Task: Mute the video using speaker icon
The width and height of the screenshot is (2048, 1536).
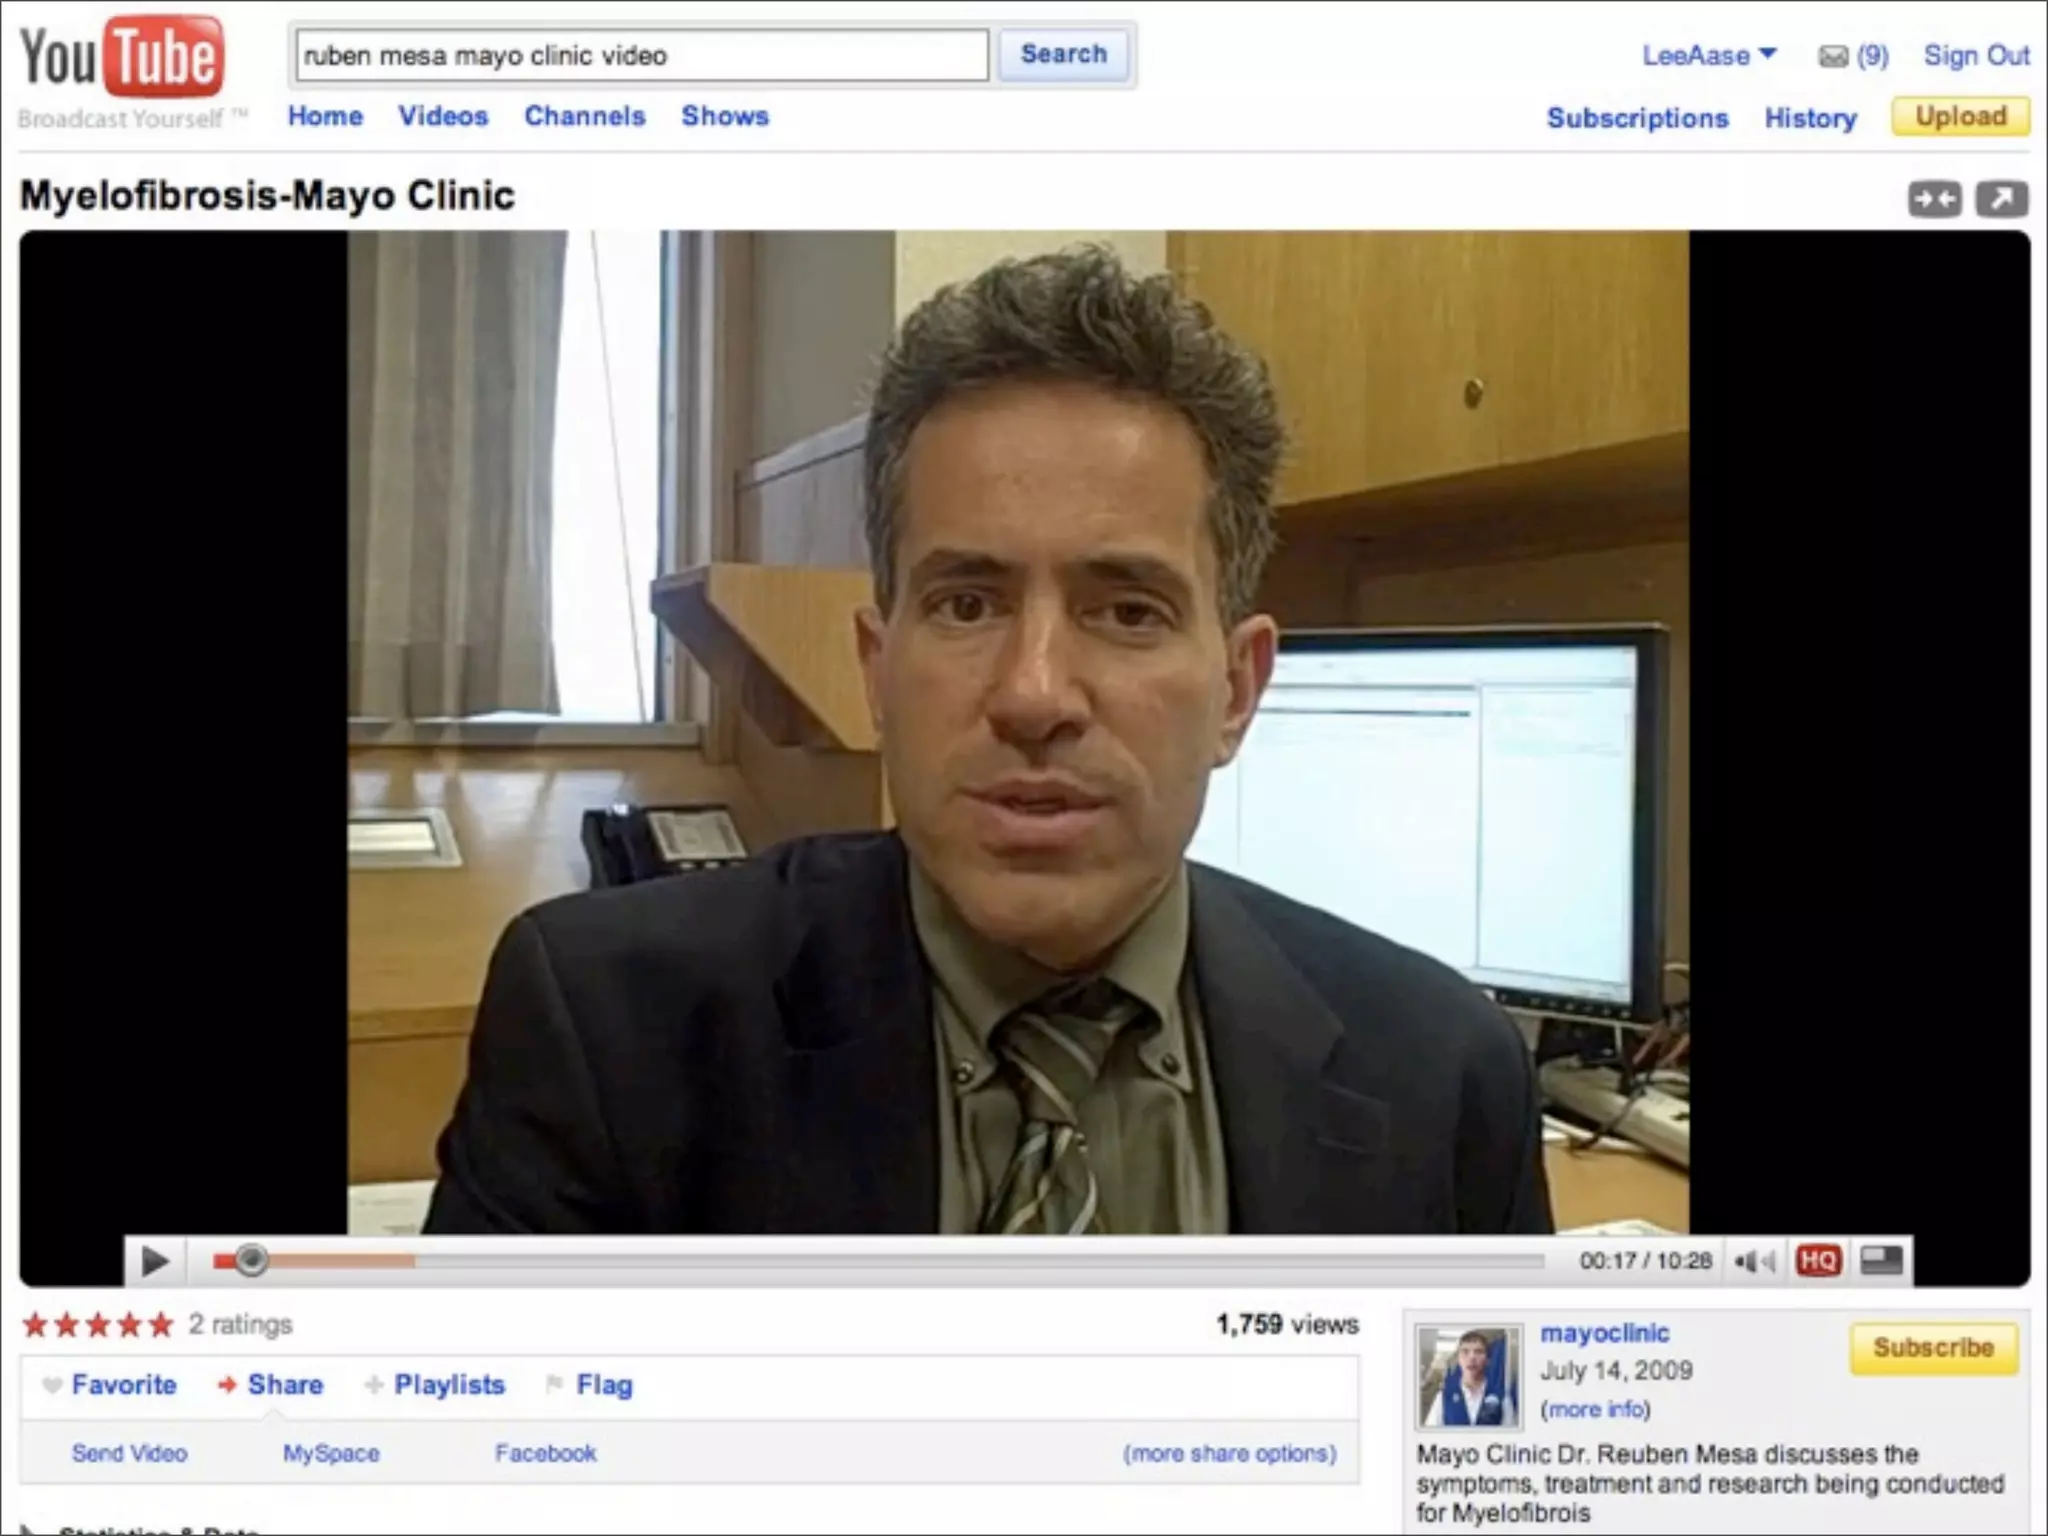Action: [x=1751, y=1261]
